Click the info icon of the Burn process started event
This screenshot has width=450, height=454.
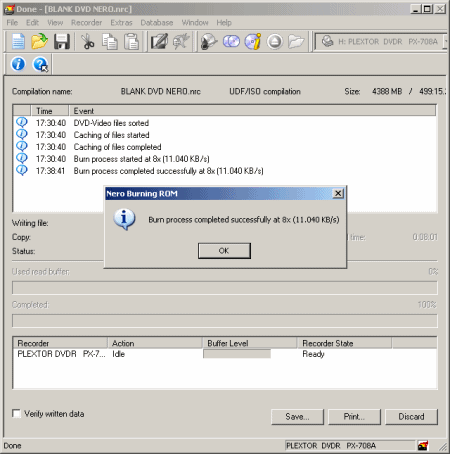pyautogui.click(x=22, y=158)
